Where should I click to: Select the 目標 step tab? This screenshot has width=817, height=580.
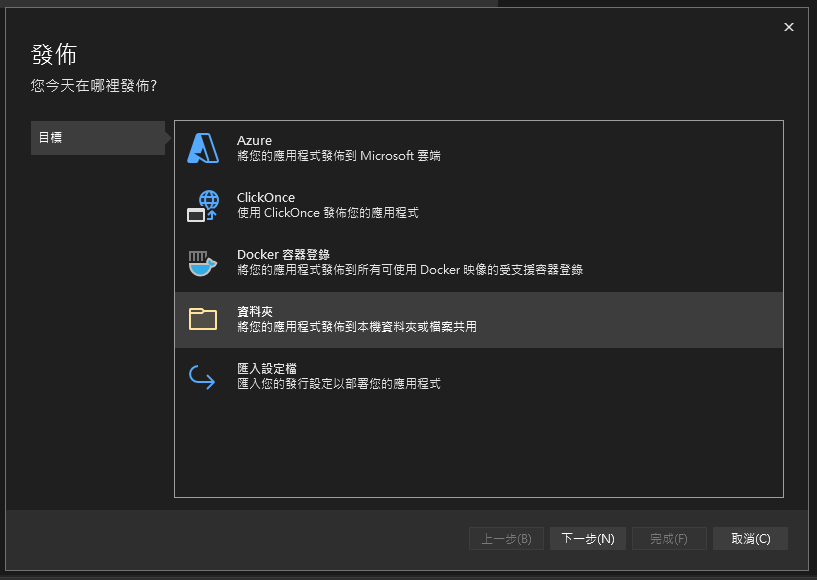click(x=97, y=138)
